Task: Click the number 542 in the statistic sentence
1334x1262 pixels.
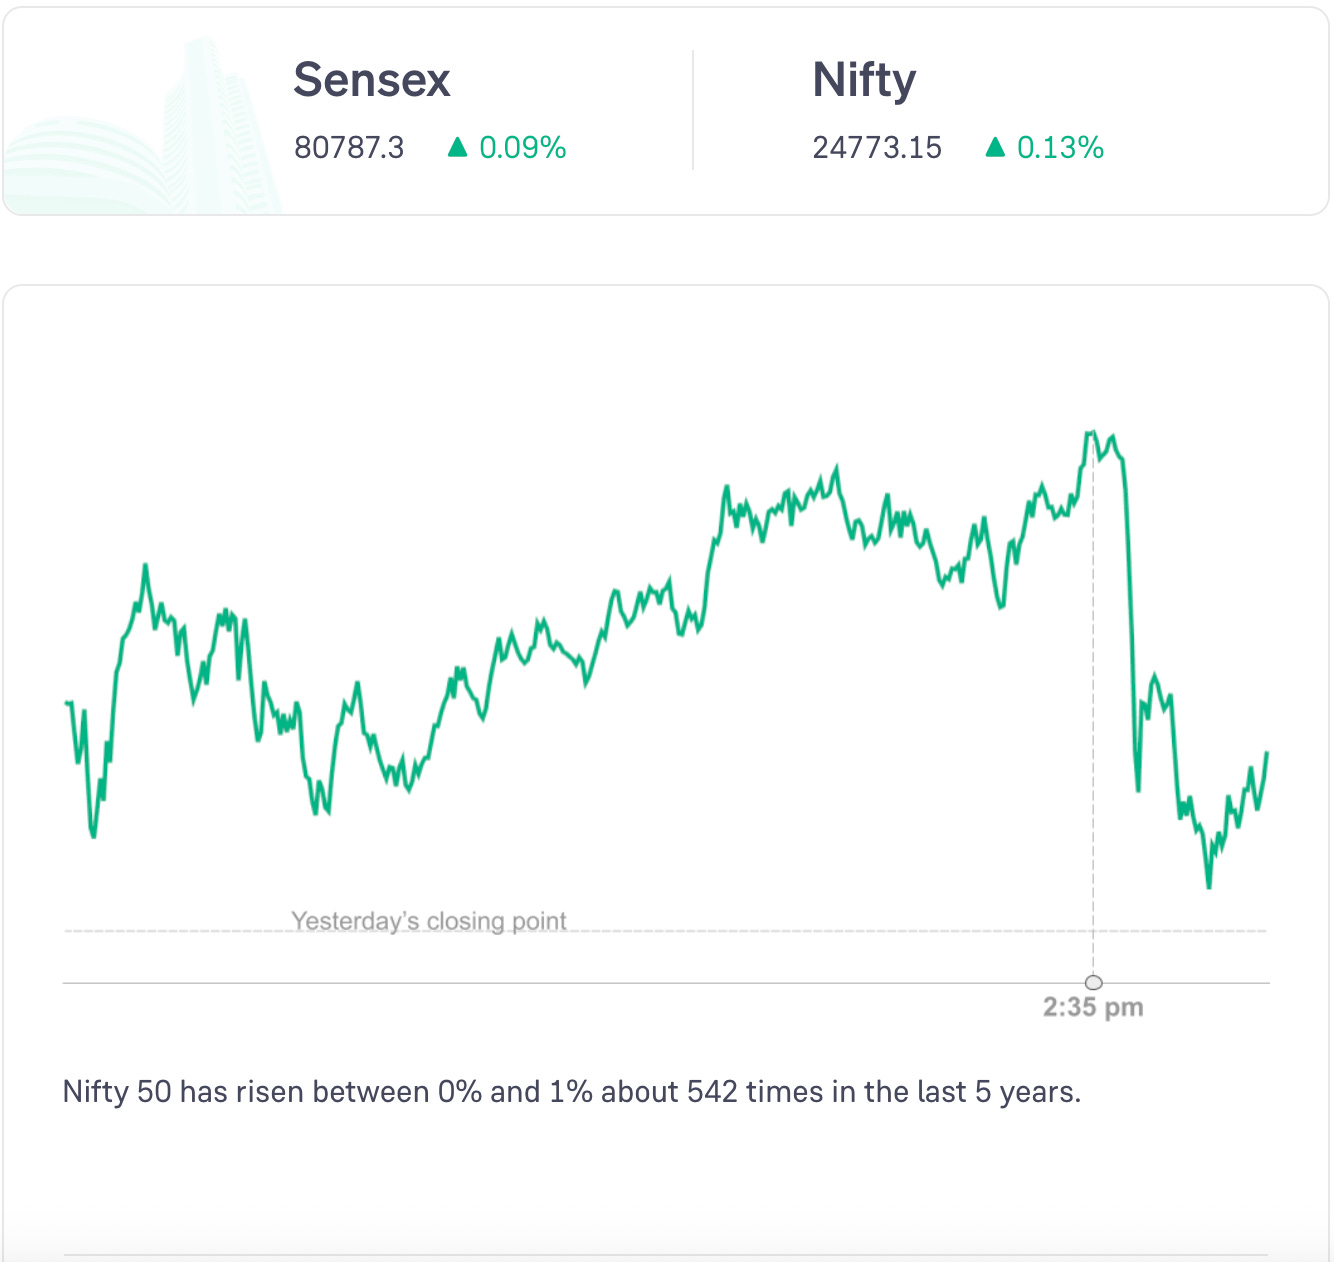Action: point(713,1091)
